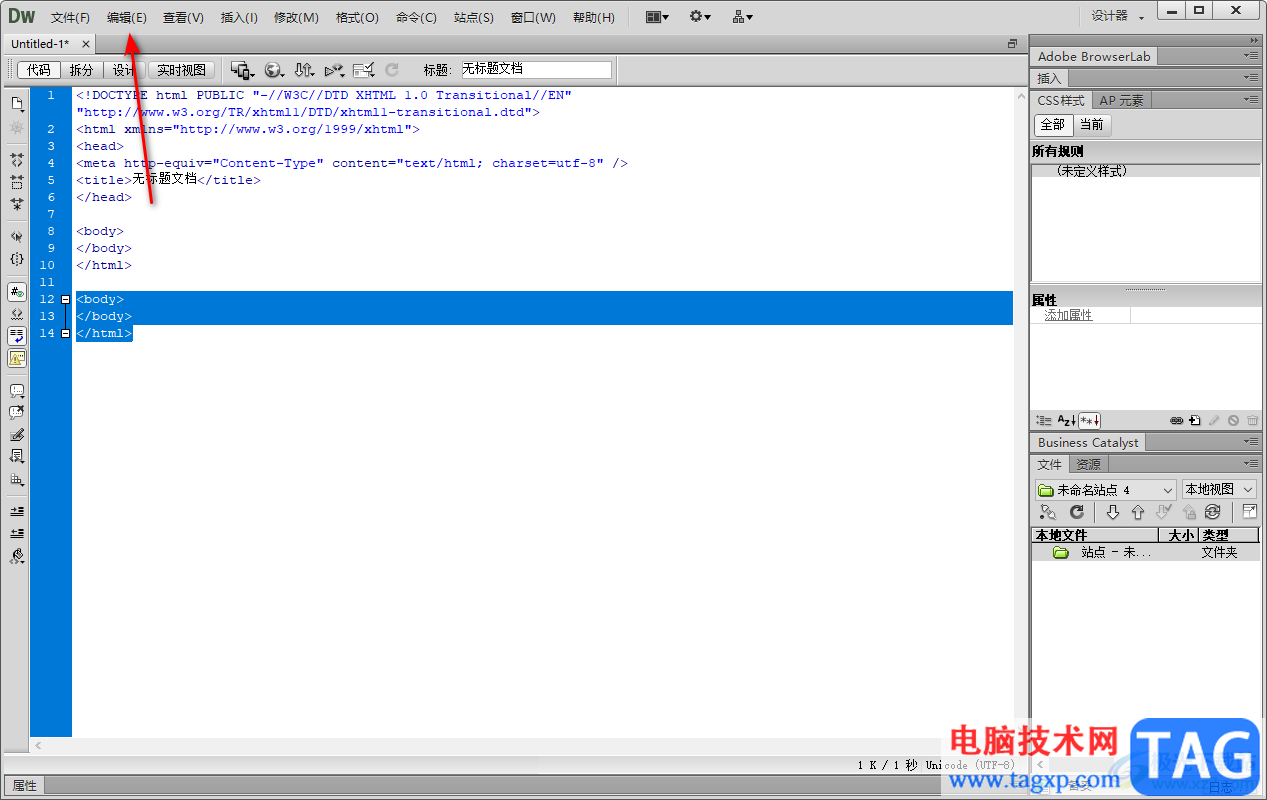Switch to Split view (拆分)

tap(81, 70)
